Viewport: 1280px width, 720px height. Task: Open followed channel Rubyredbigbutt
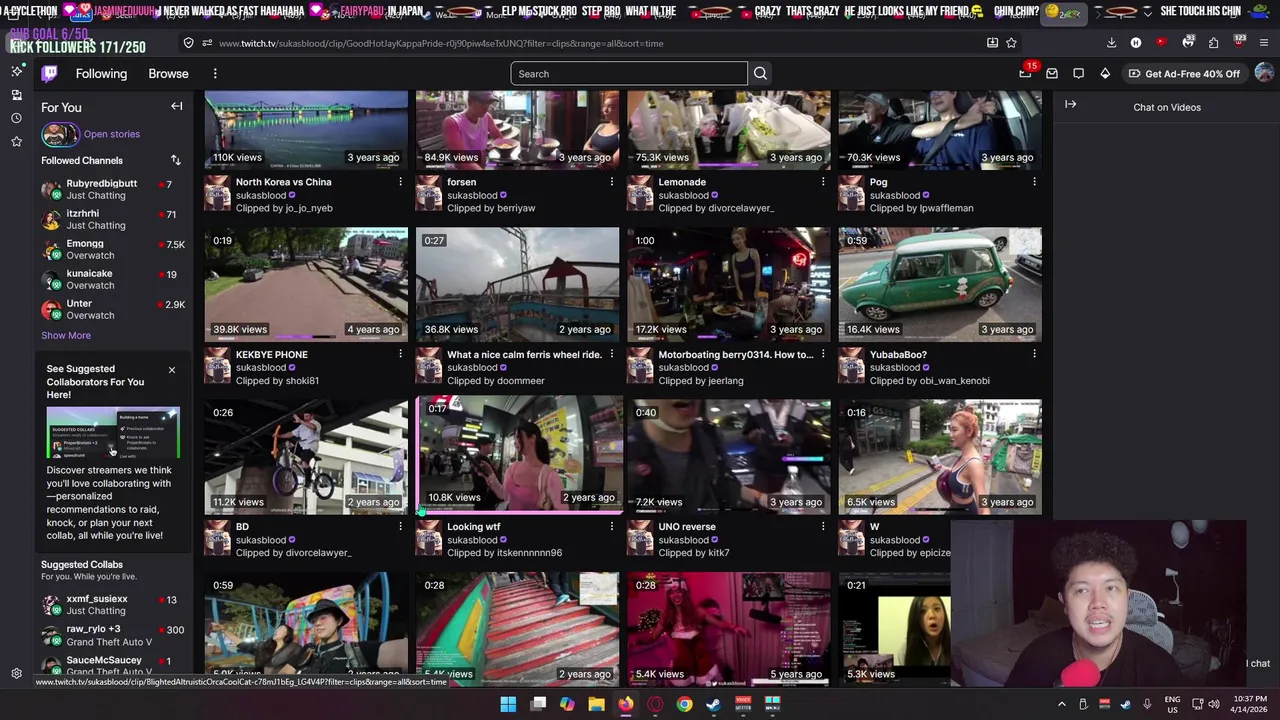click(112, 189)
